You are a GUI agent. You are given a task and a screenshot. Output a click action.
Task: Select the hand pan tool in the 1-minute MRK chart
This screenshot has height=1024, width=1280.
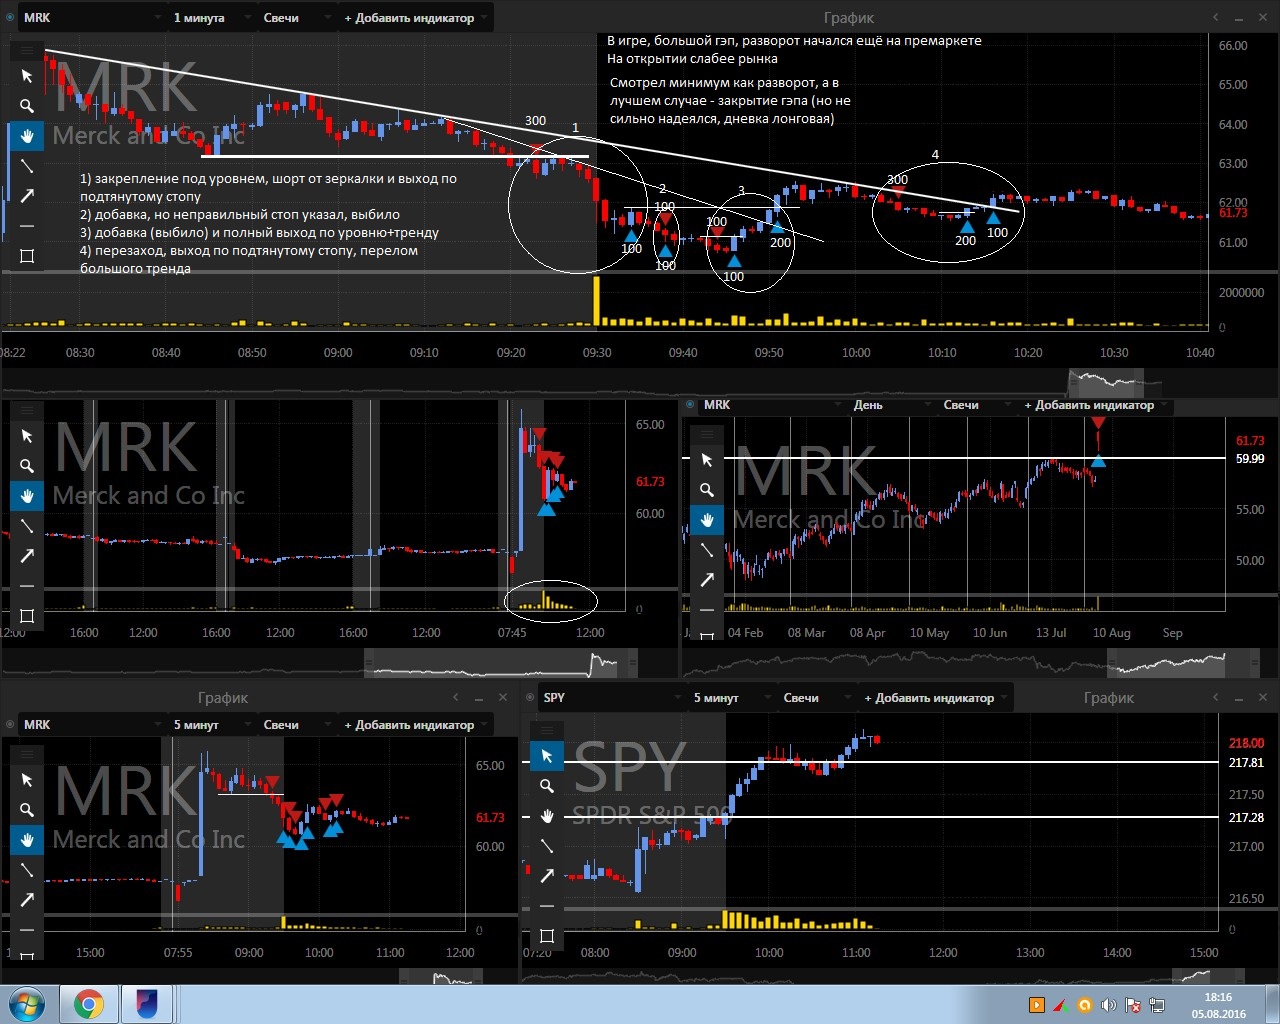coord(27,136)
